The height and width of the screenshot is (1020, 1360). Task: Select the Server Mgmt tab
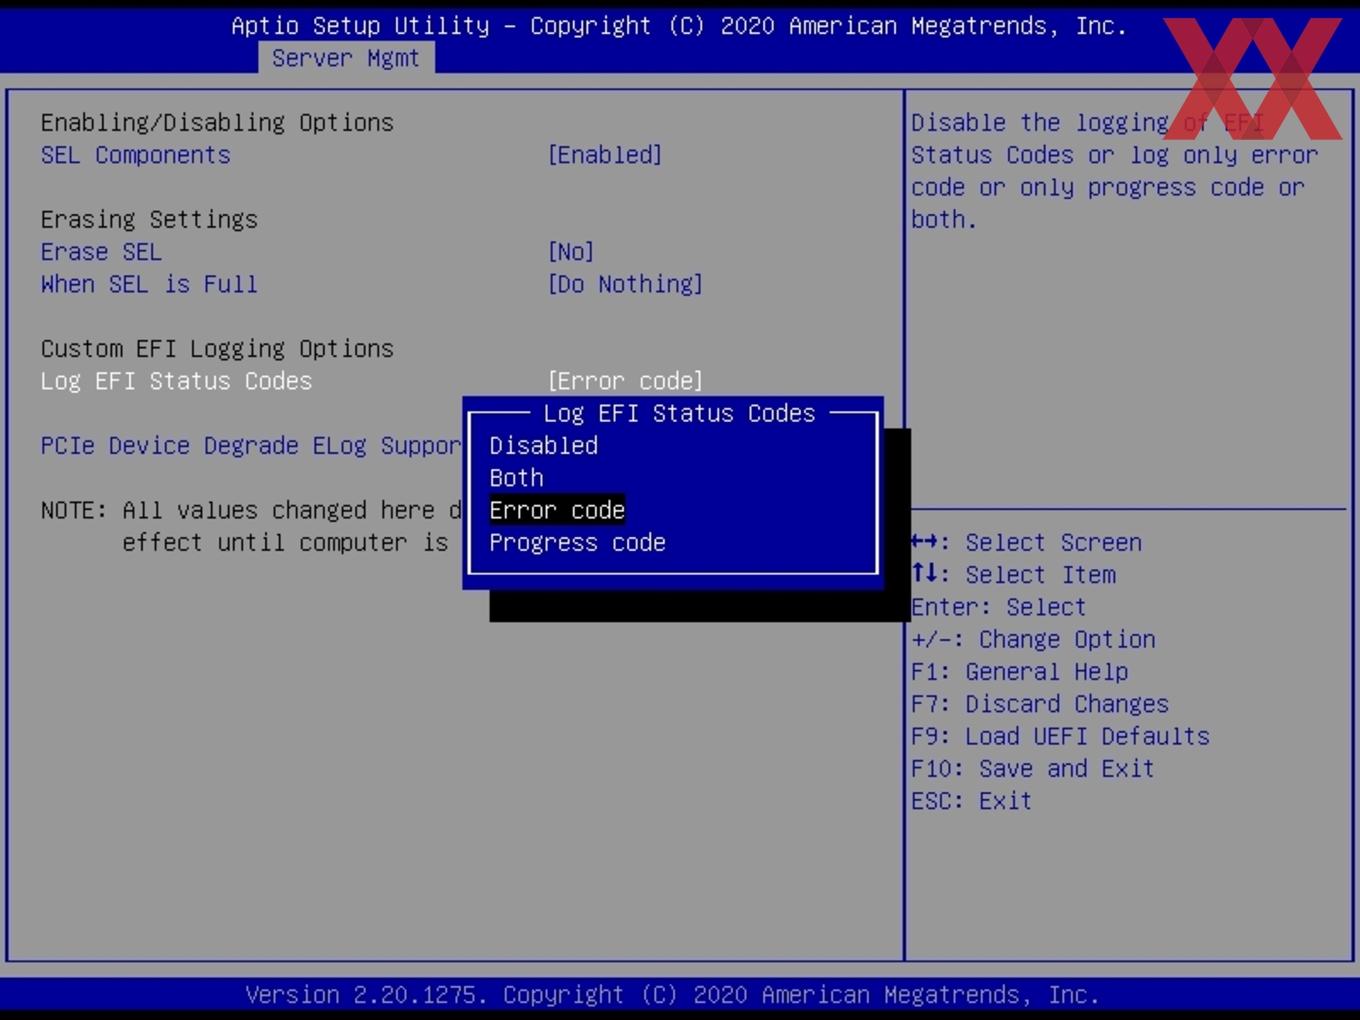click(x=346, y=58)
